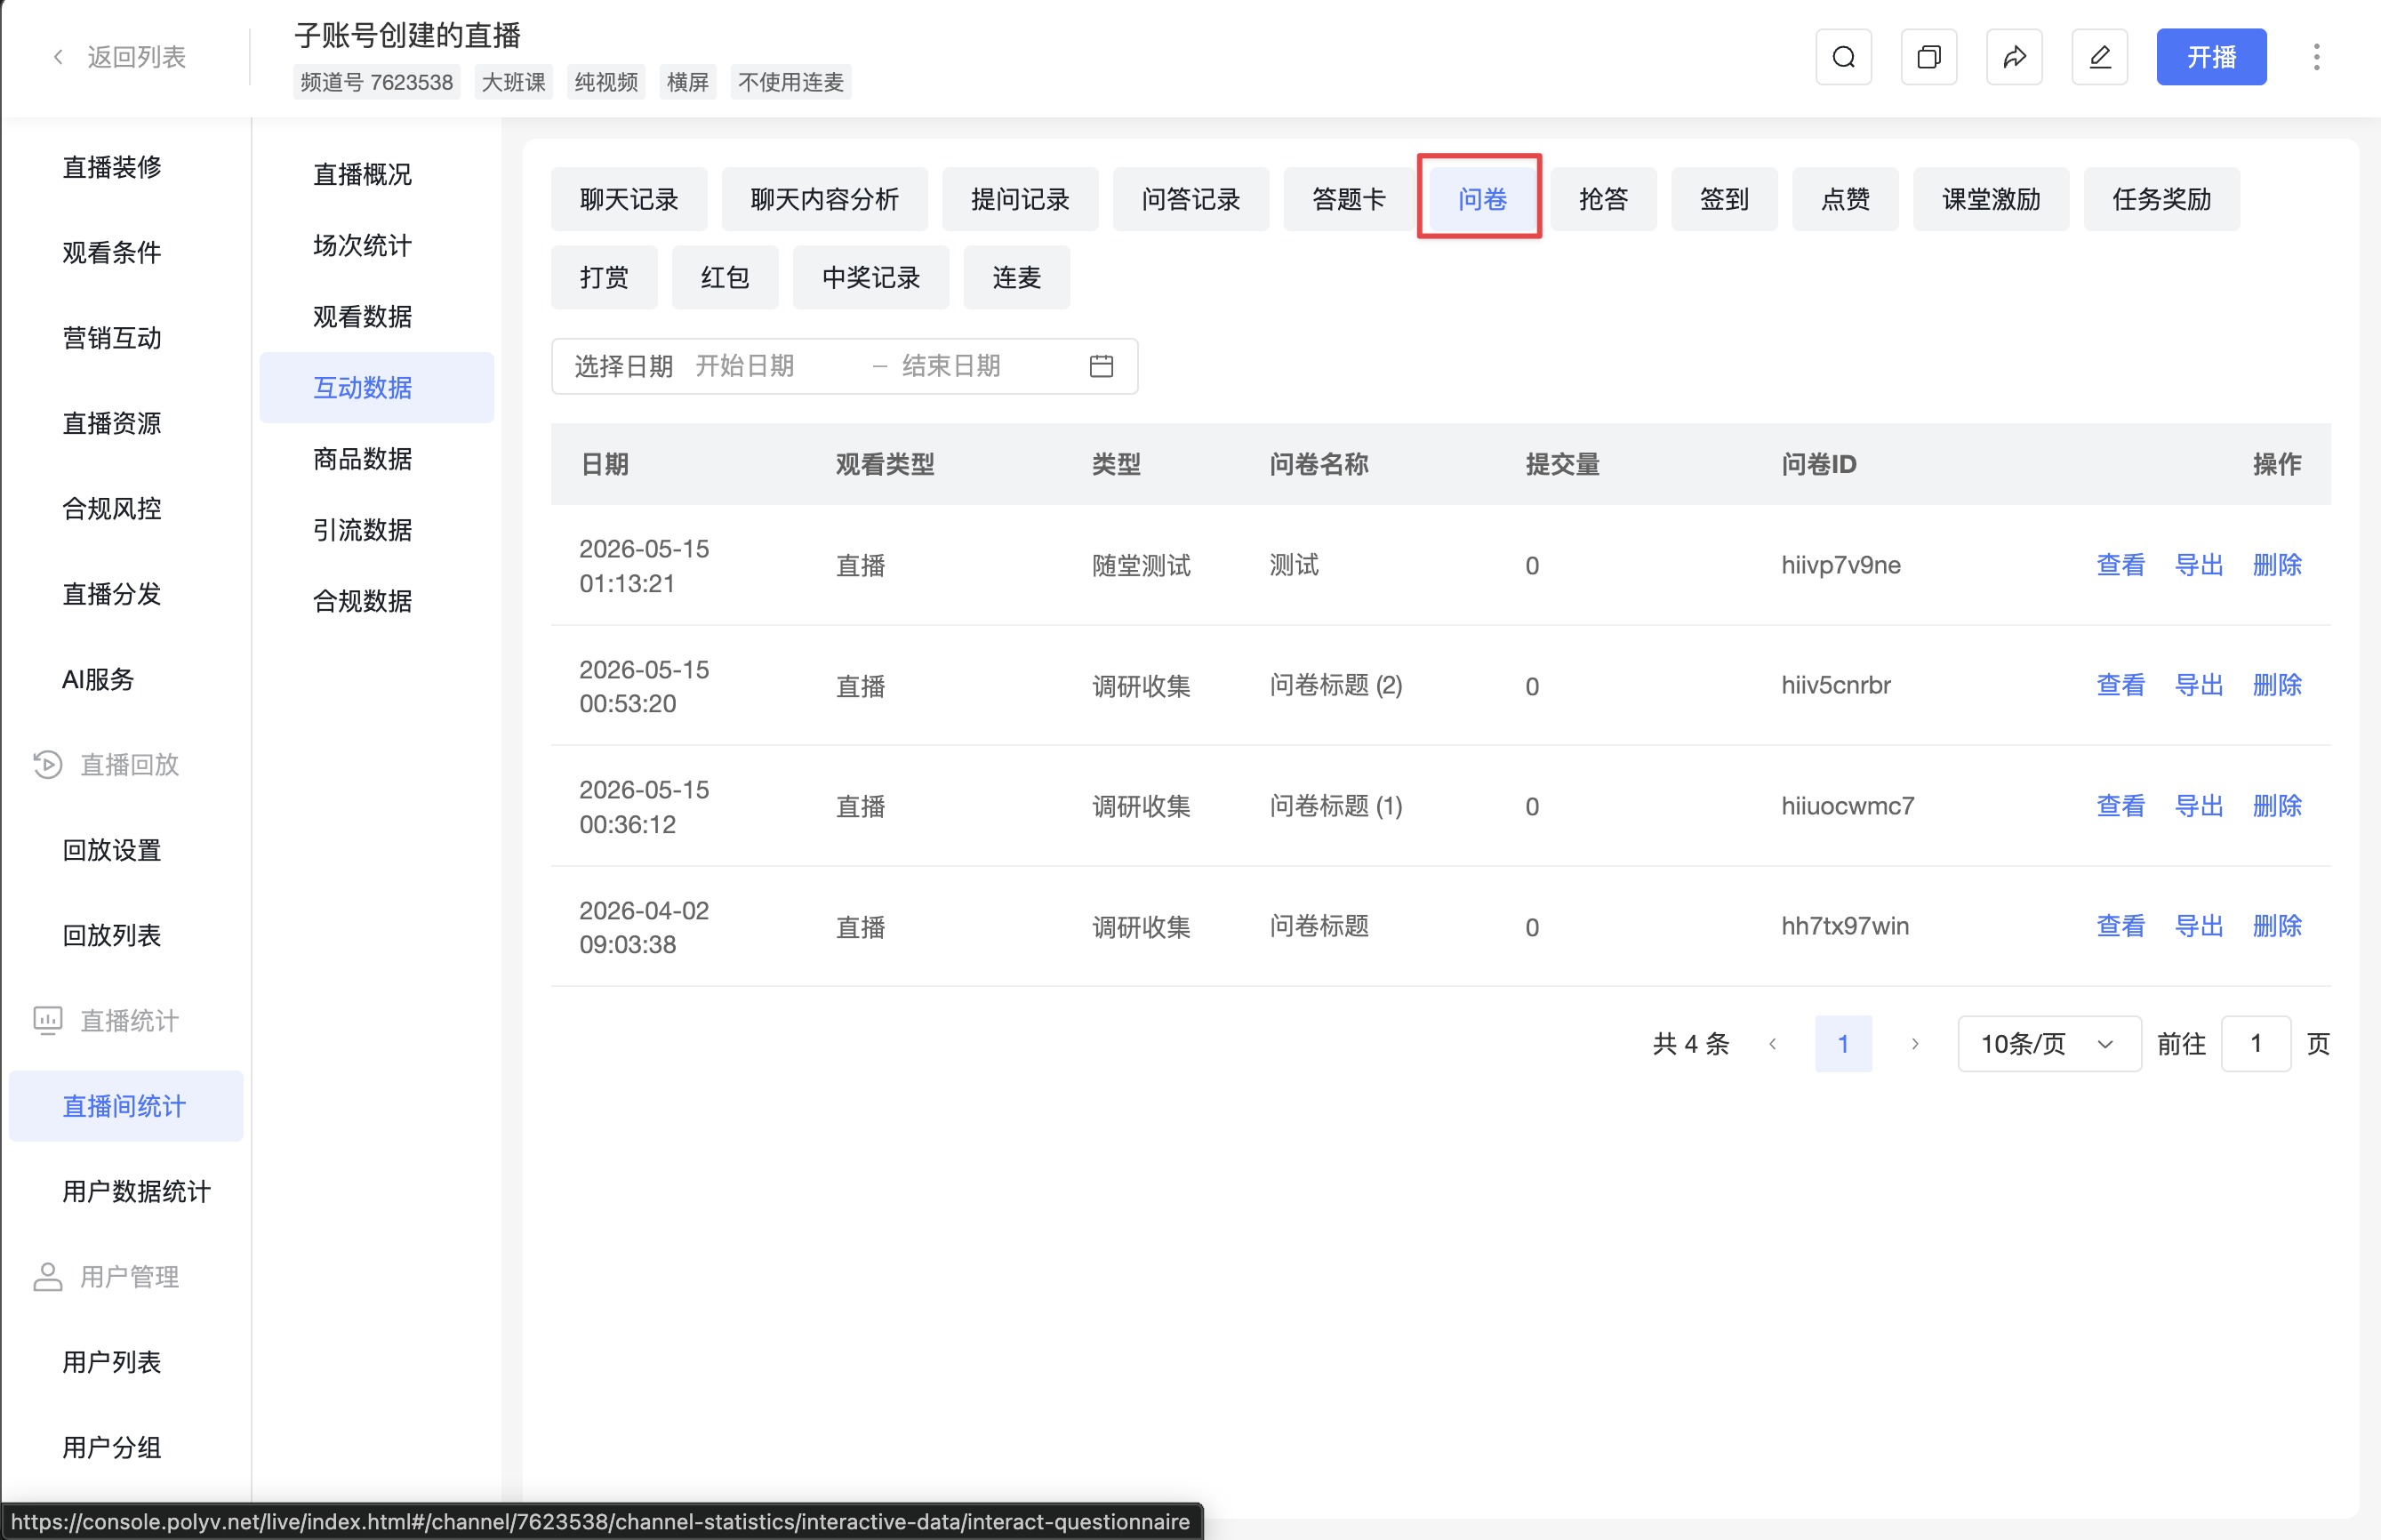Screen dimensions: 2381x1540
Task: Open 直播装修 in left sidebar
Action: [112, 167]
